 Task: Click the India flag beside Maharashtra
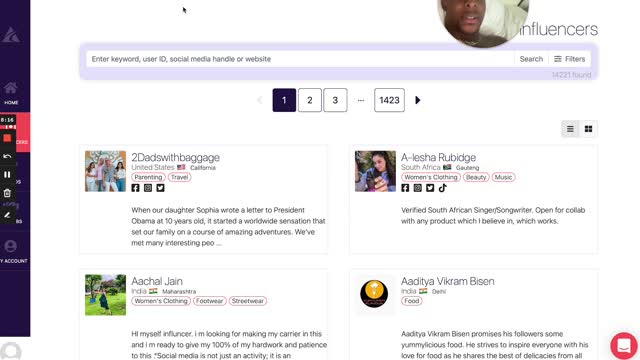[153, 291]
